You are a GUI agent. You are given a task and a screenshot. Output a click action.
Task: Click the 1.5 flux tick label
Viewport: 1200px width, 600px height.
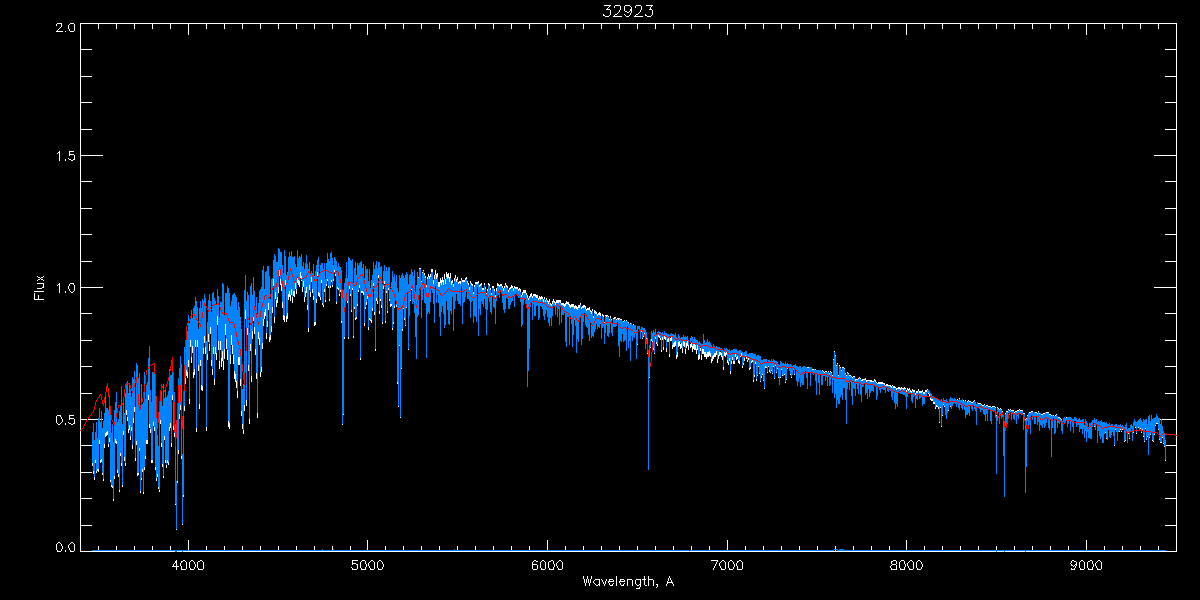(65, 157)
